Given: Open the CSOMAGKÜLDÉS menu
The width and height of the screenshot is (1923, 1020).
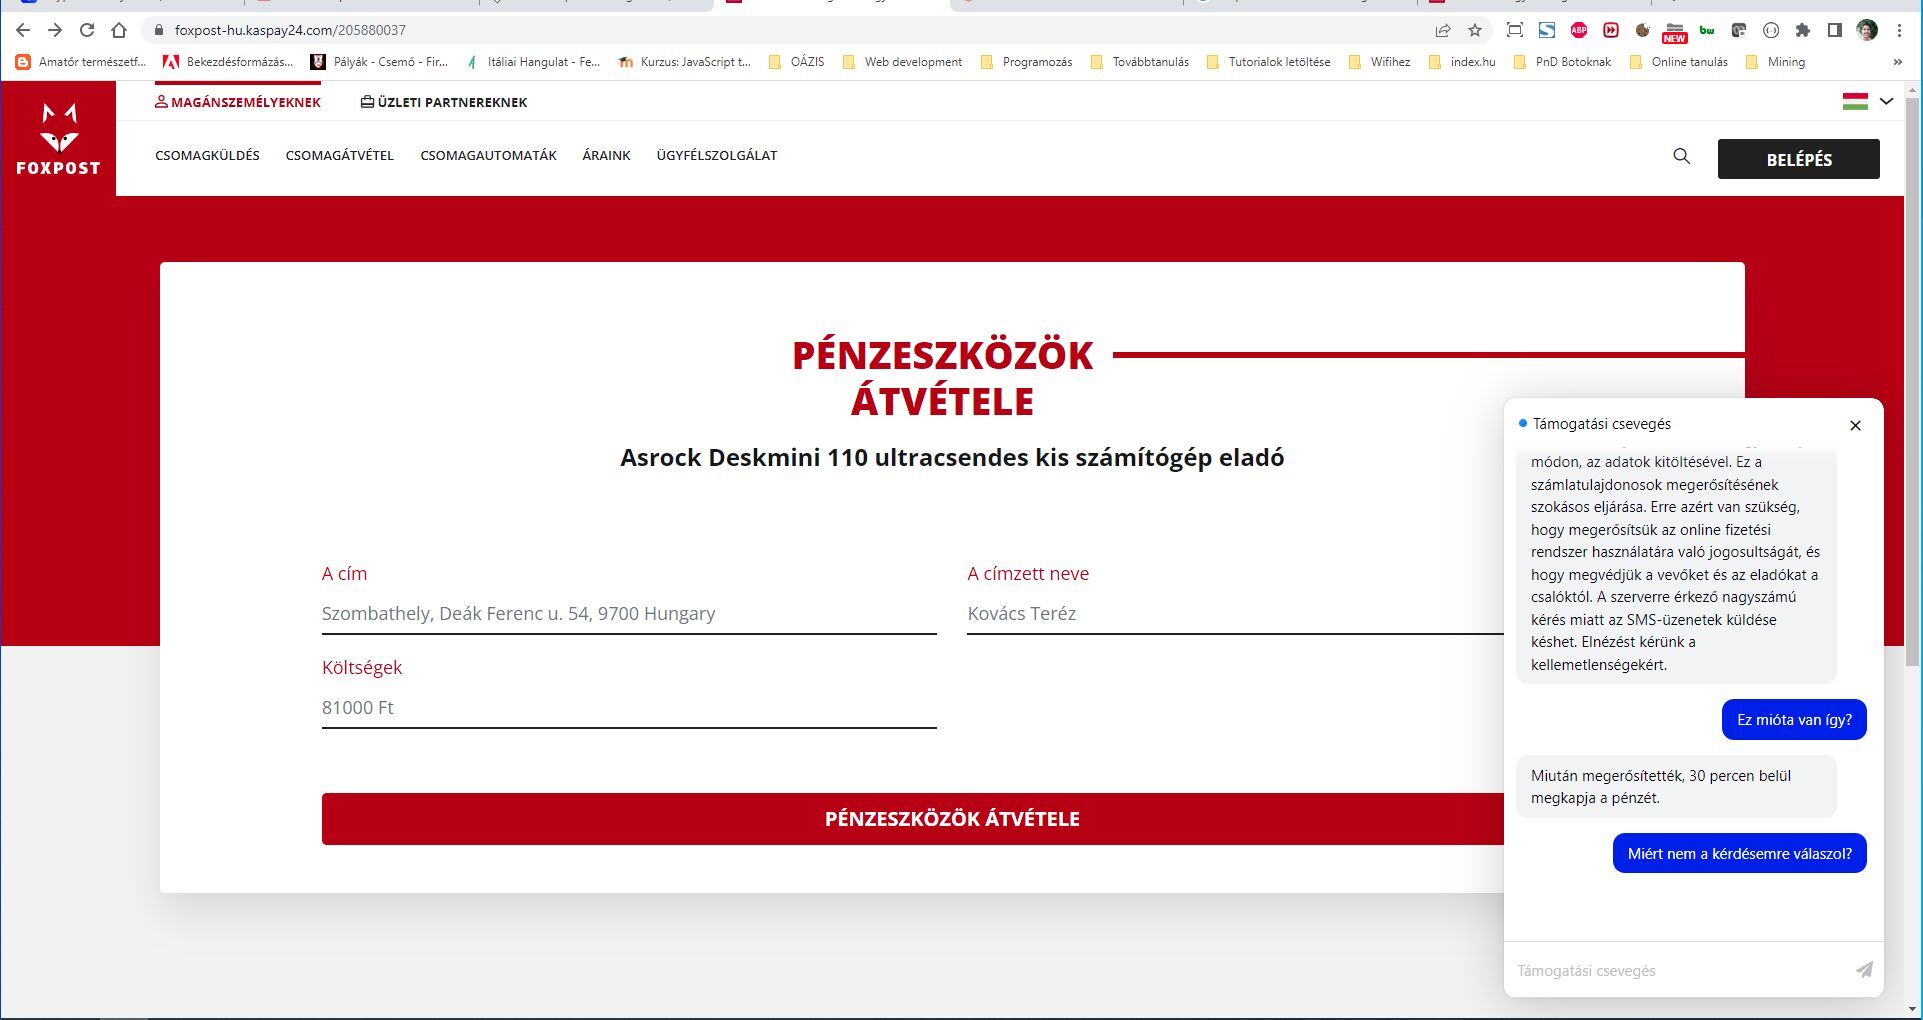Looking at the screenshot, I should point(207,155).
